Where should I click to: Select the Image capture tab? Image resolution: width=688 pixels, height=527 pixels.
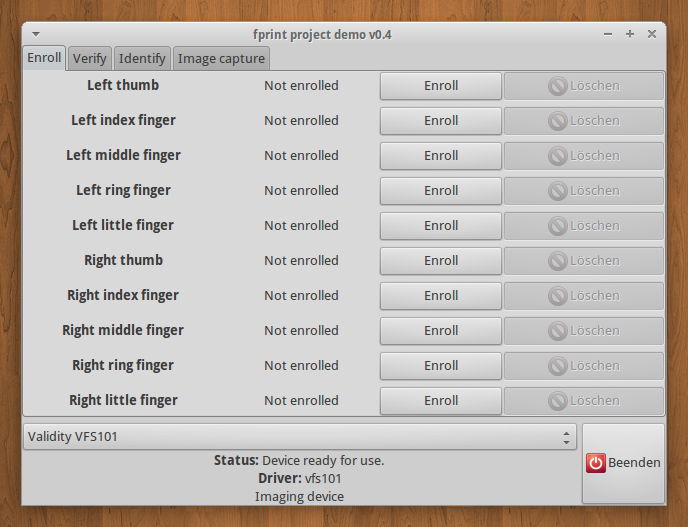click(221, 59)
